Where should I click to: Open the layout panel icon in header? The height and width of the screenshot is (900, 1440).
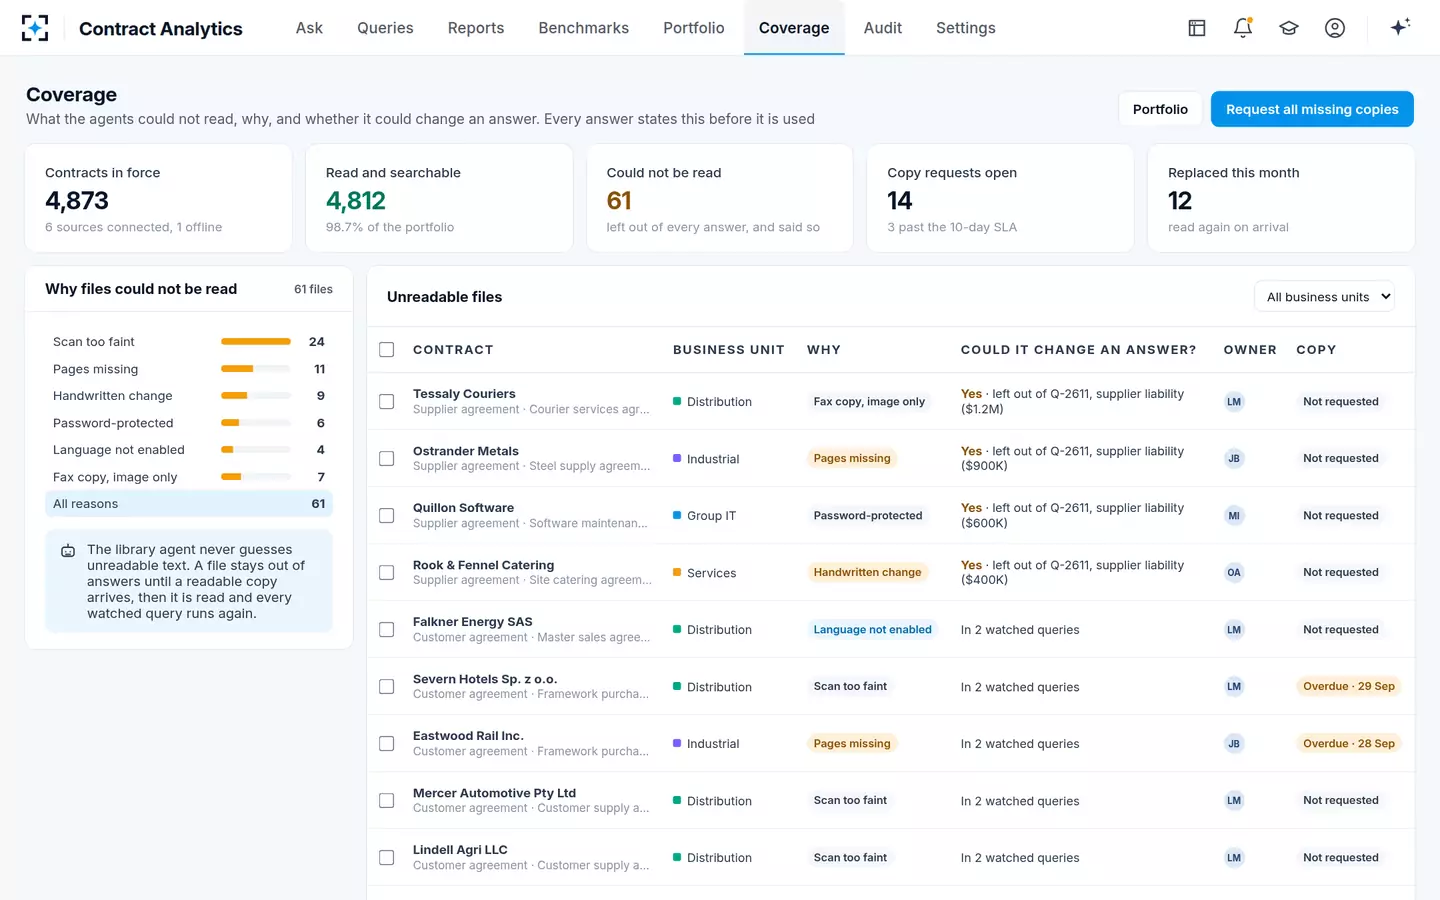coord(1197,28)
